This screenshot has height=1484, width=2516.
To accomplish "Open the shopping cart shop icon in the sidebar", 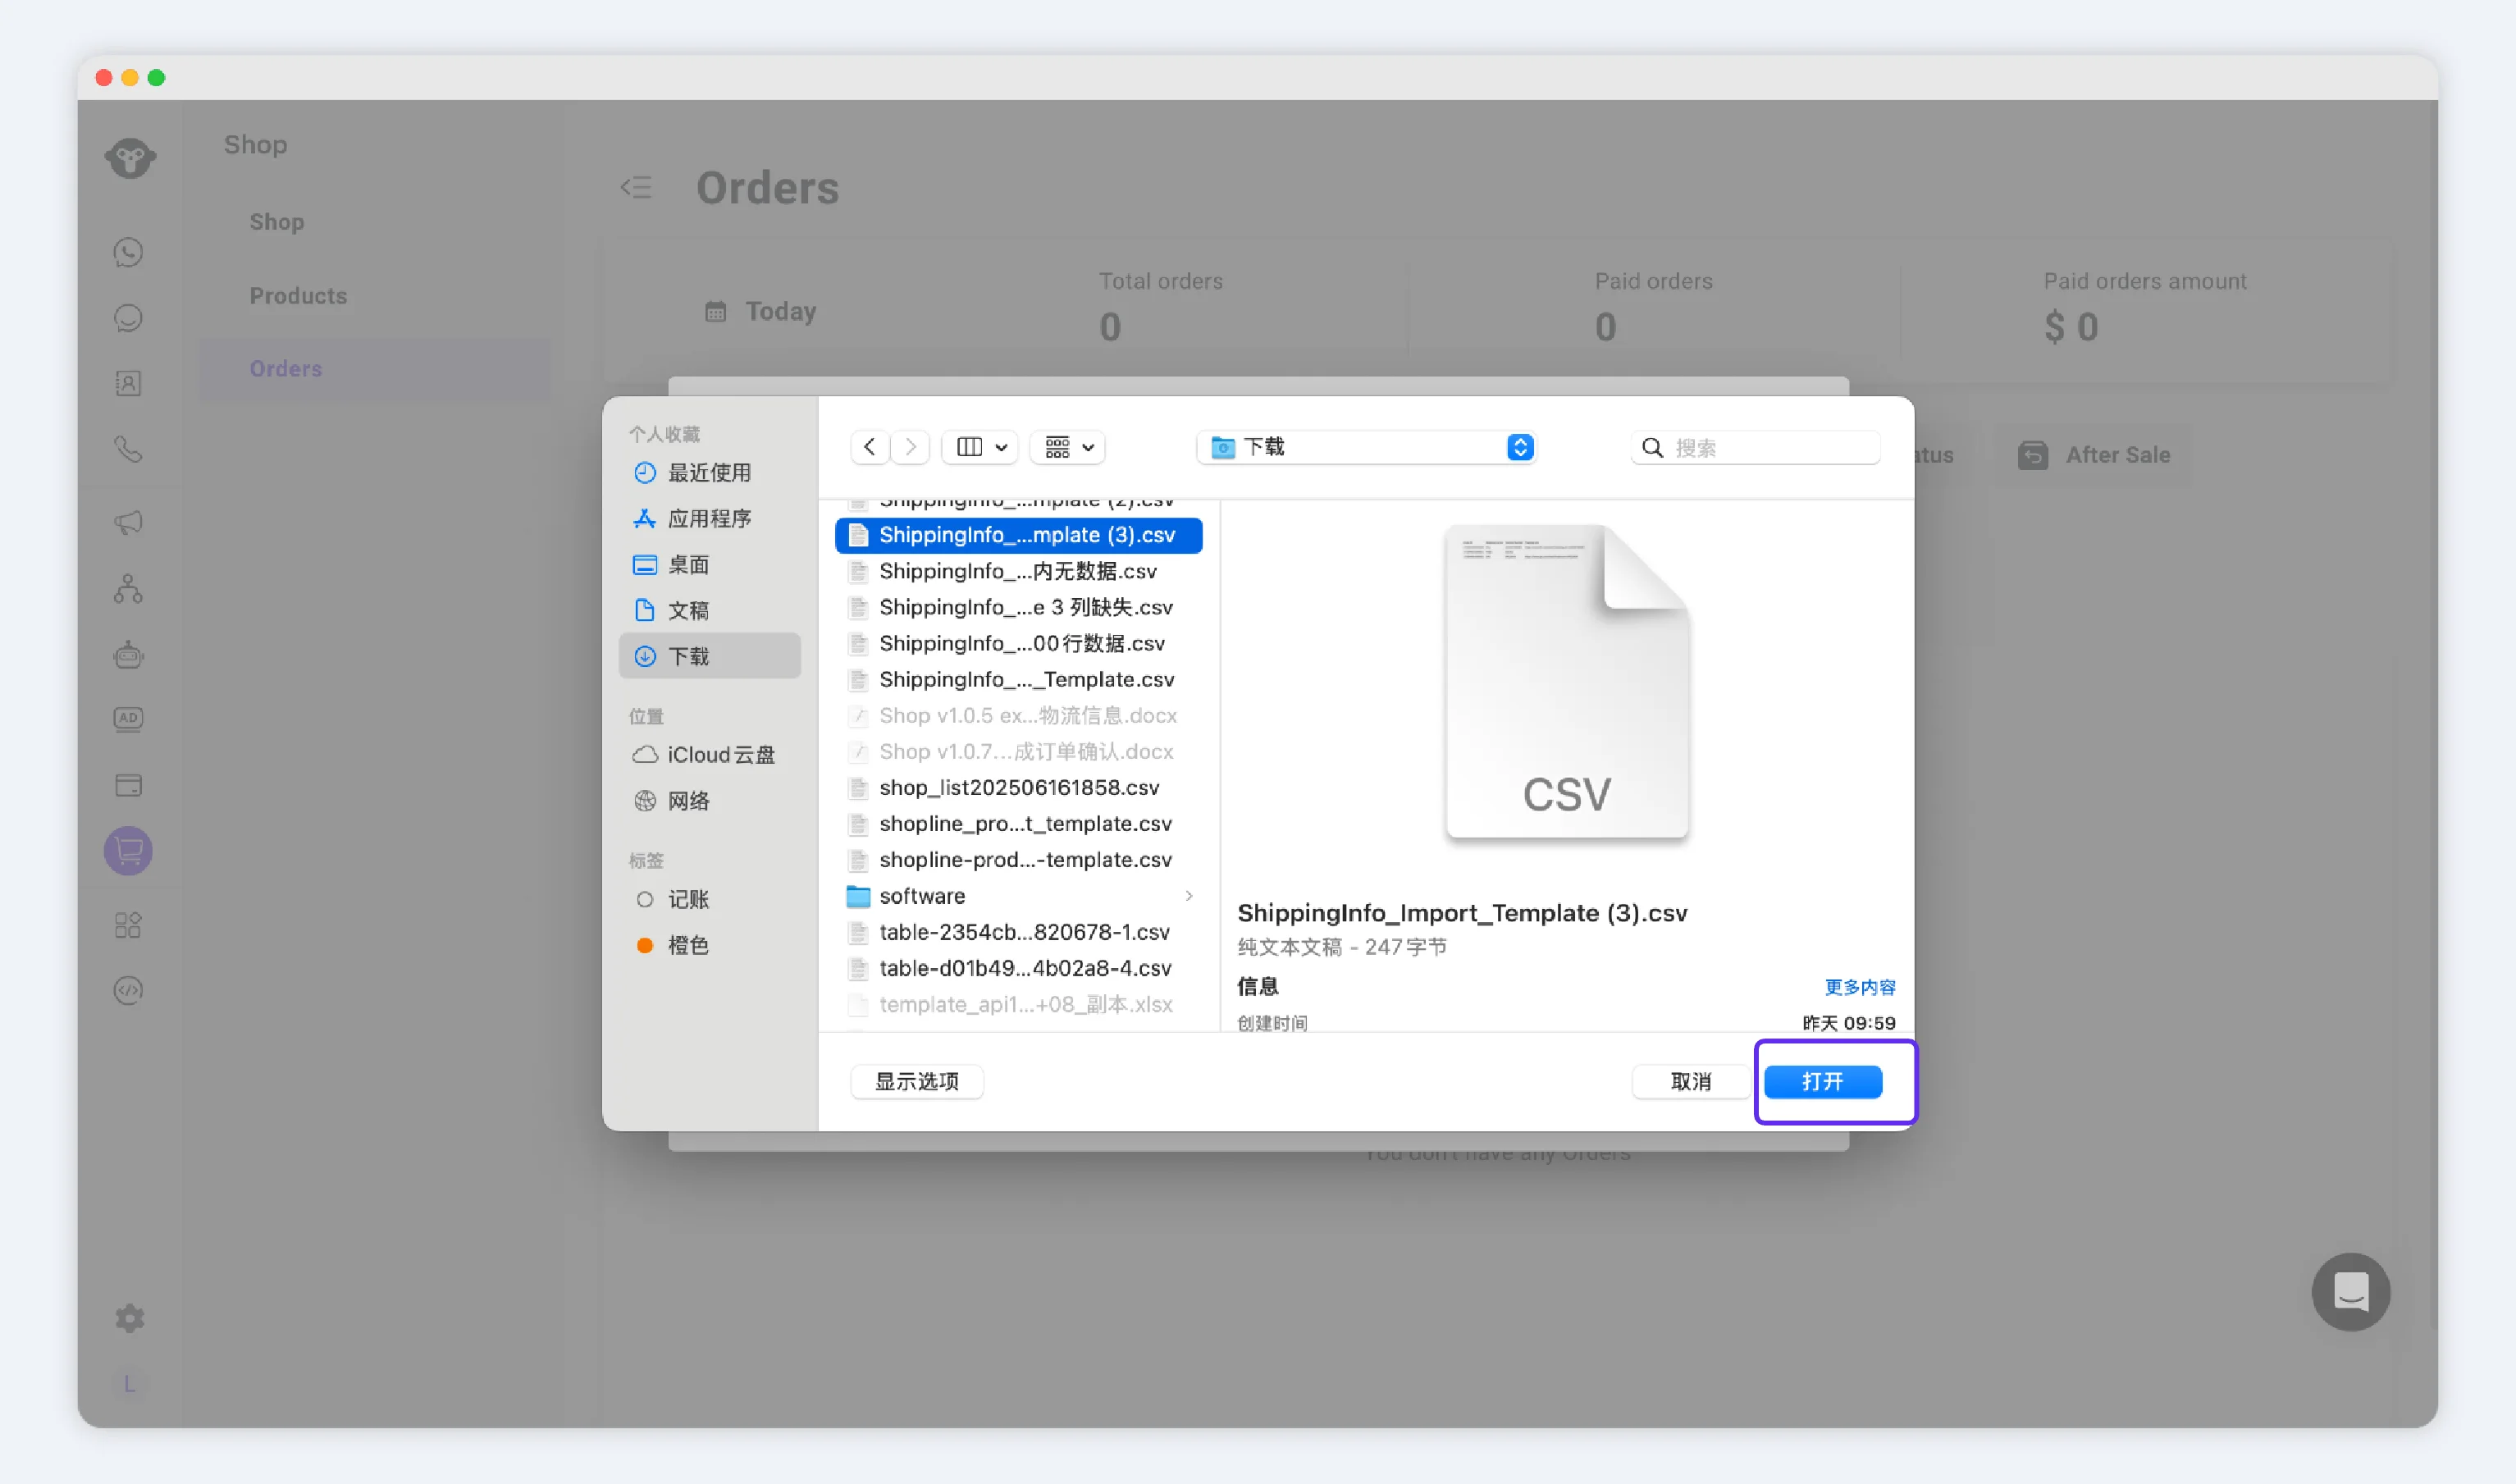I will (x=128, y=851).
